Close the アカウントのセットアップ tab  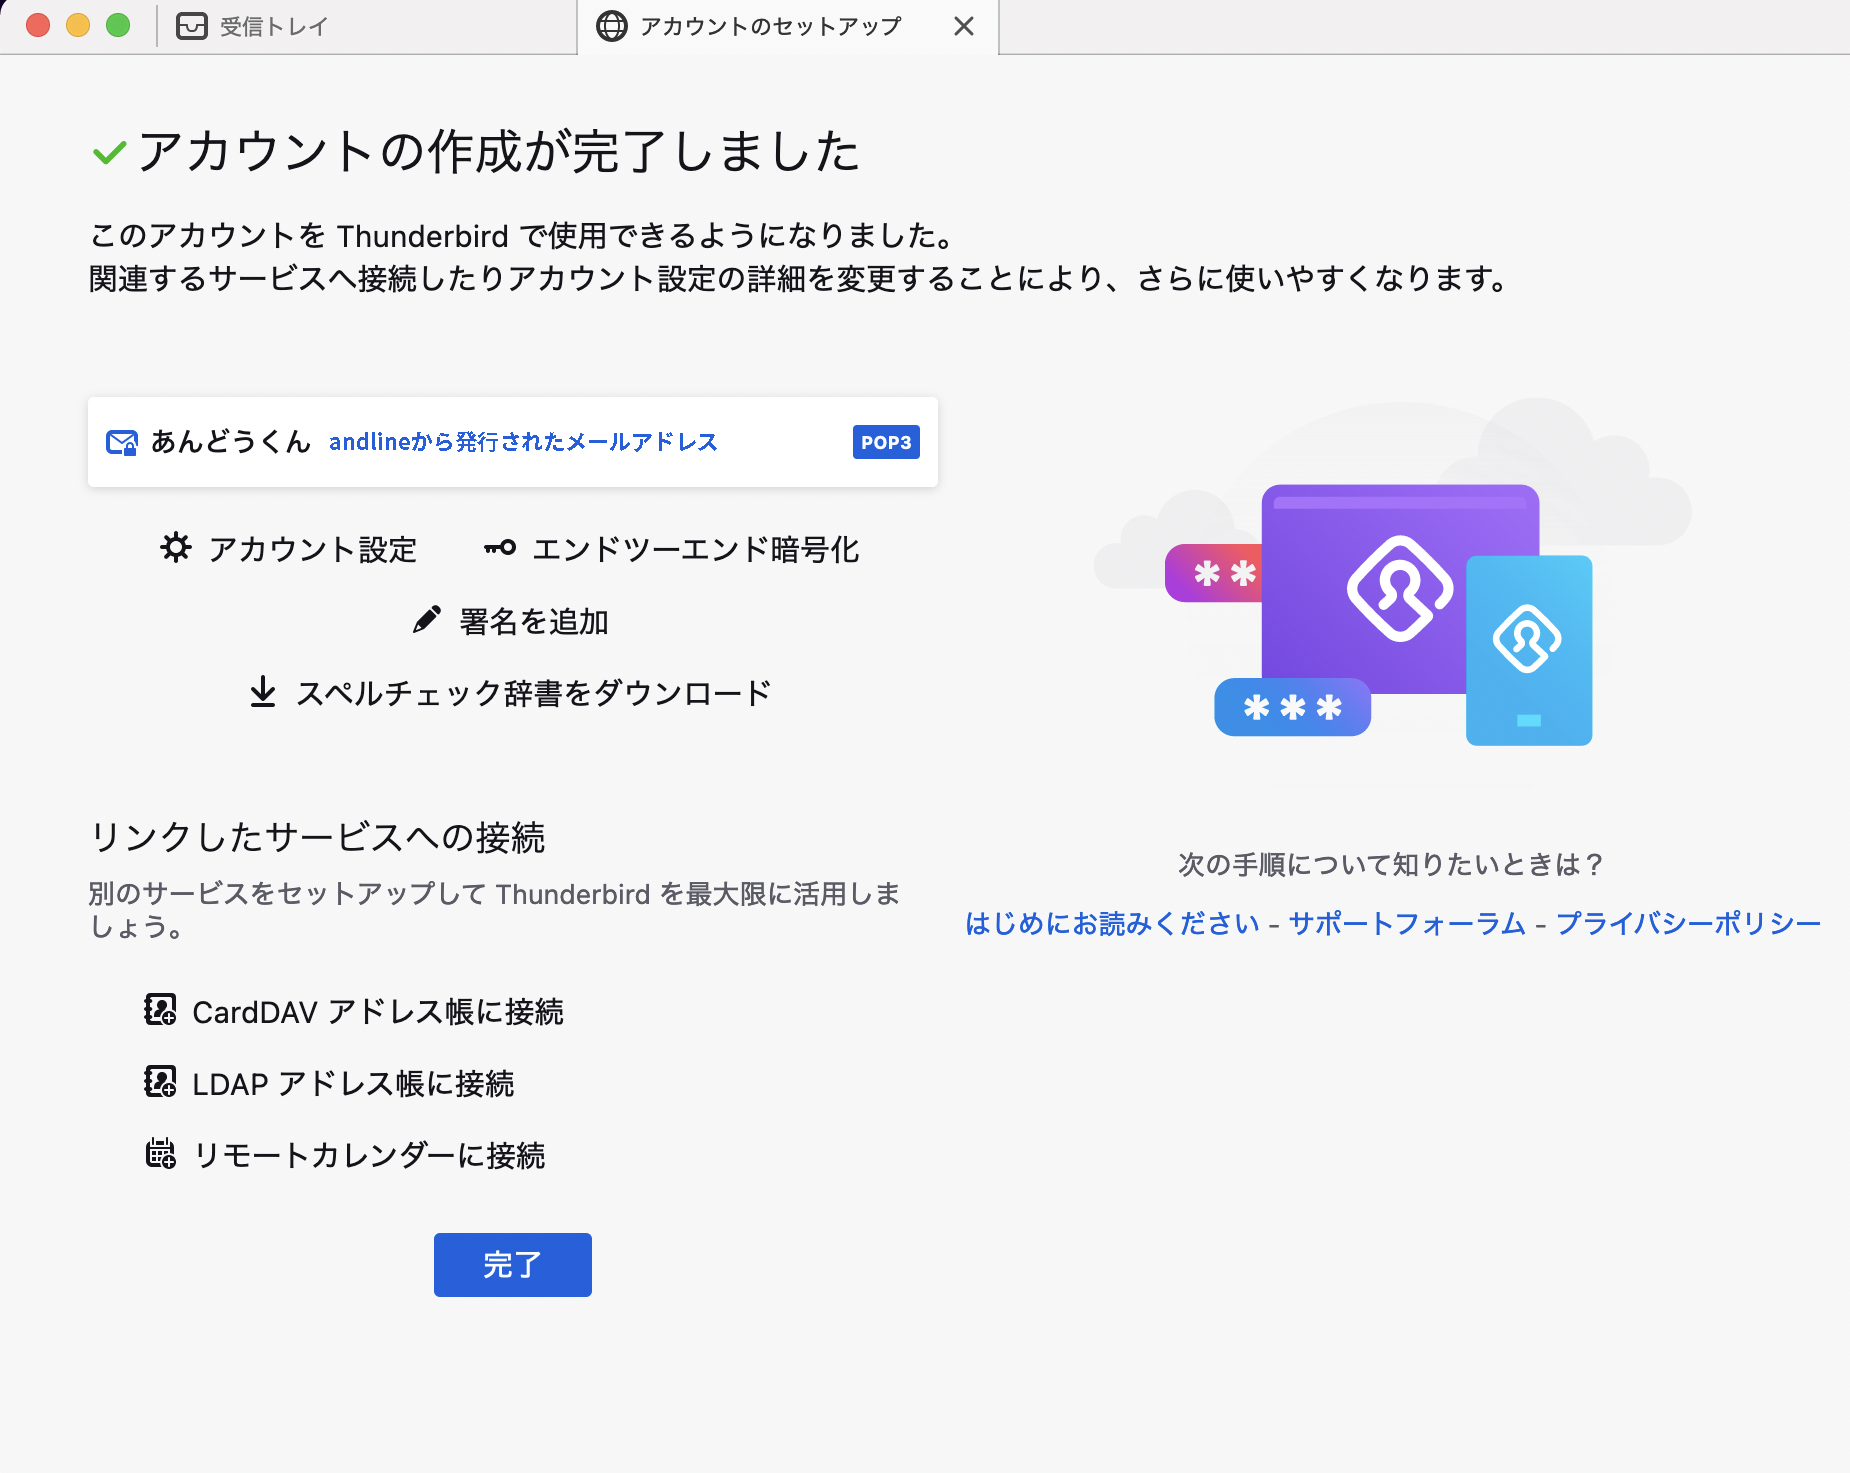pos(963,27)
